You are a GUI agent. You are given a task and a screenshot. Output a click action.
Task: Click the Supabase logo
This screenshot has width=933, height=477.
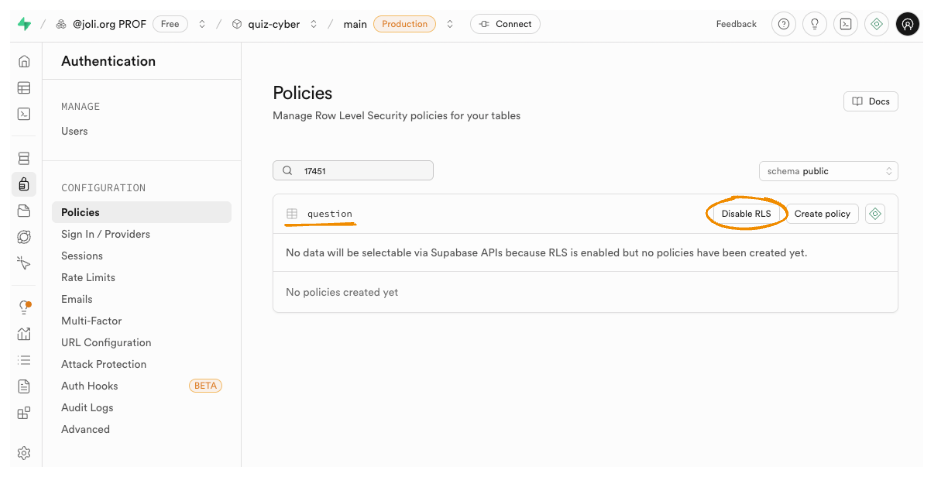[24, 24]
